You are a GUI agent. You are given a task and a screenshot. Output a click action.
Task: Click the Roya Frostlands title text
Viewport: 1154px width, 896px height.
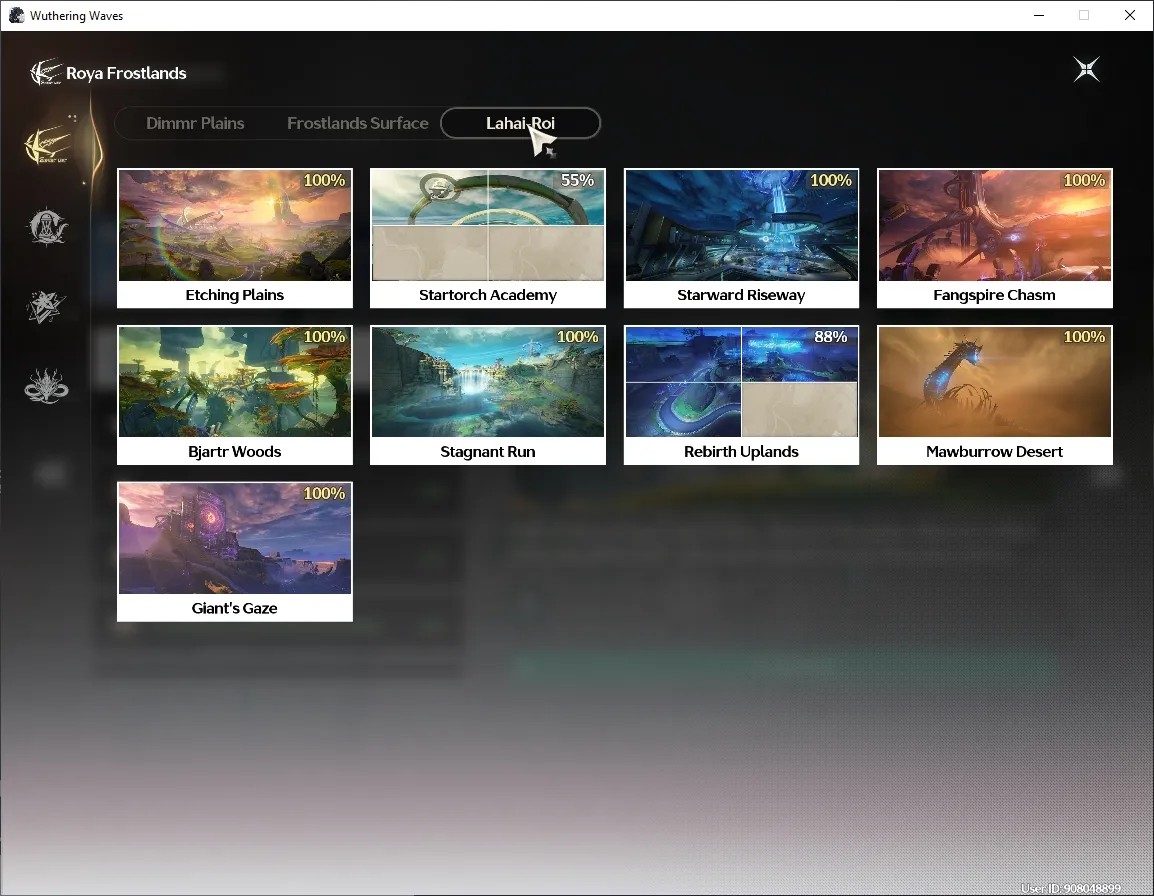tap(126, 73)
